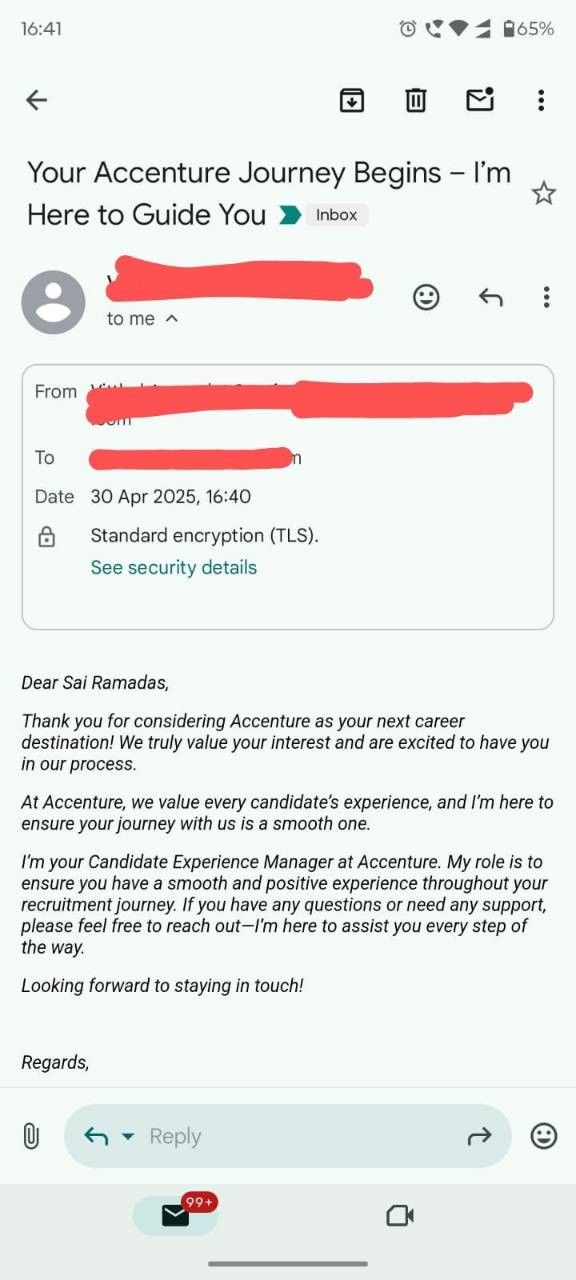Screen dimensions: 576x1280
Task: Tap See security details link
Action: [x=173, y=567]
